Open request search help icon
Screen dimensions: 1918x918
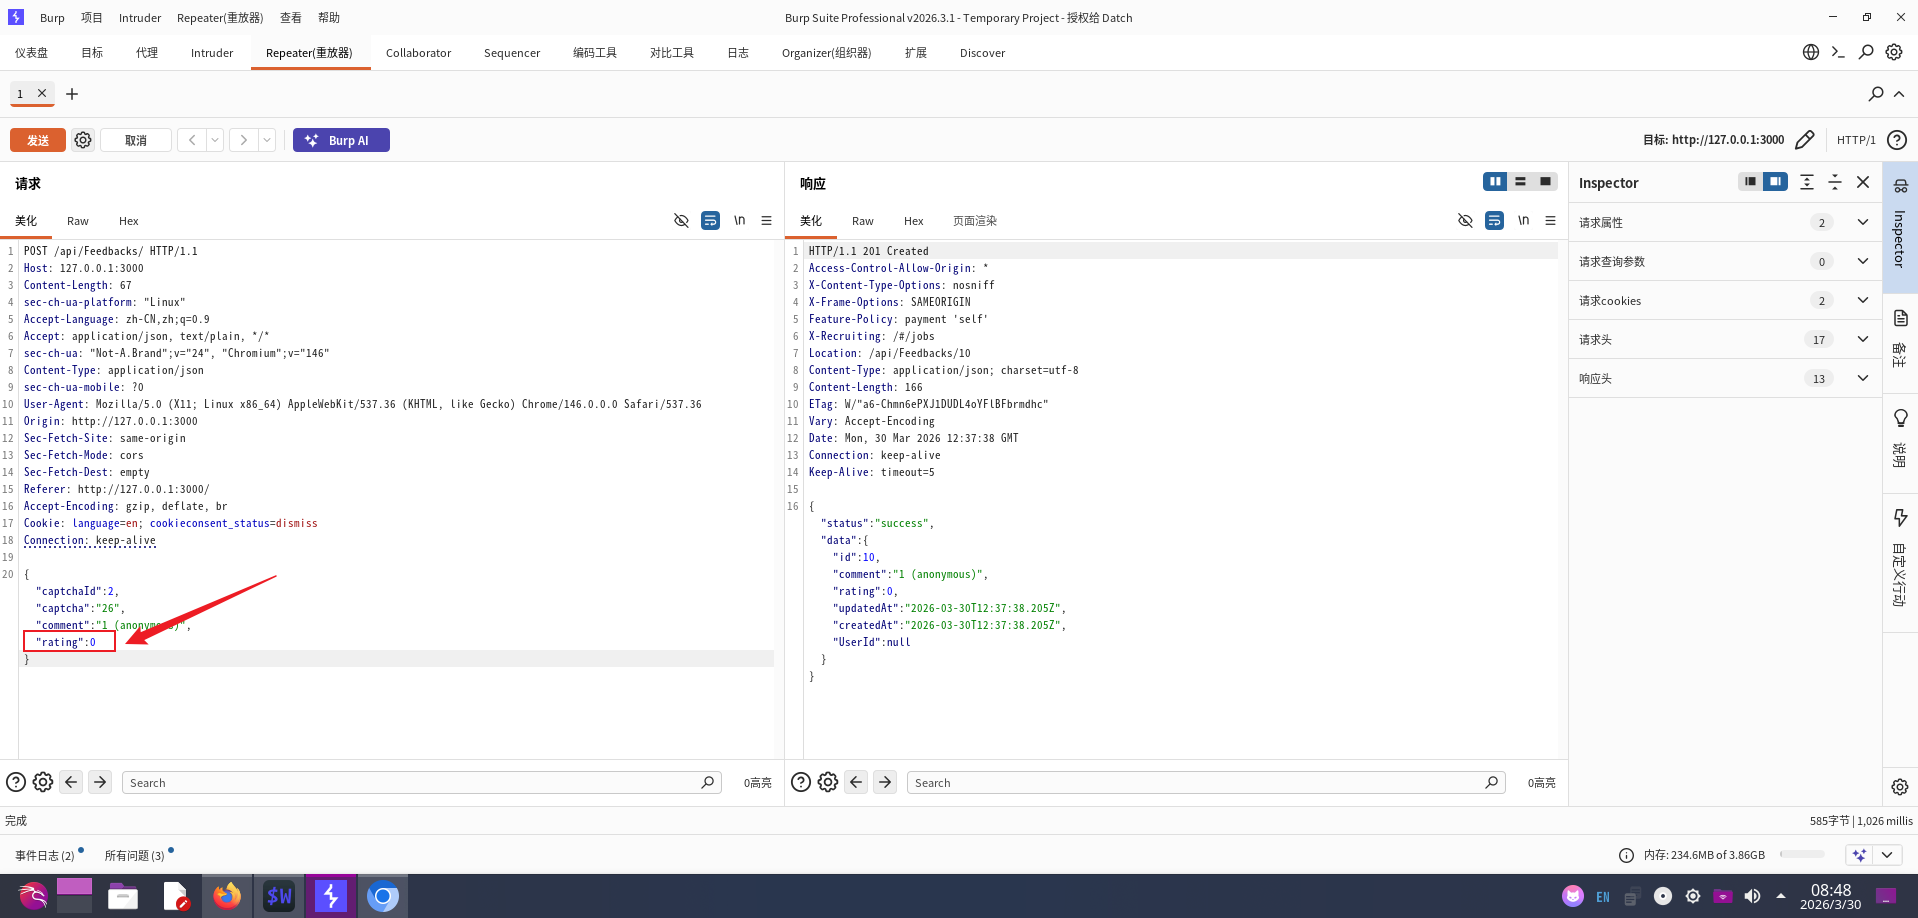(x=16, y=782)
